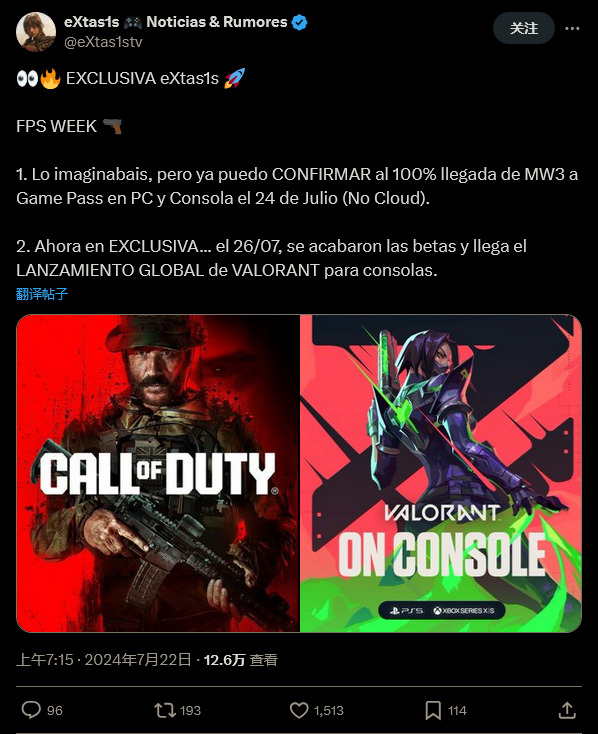Open the eXtas1s profile avatar
Screen dimensions: 598x734
coord(36,31)
